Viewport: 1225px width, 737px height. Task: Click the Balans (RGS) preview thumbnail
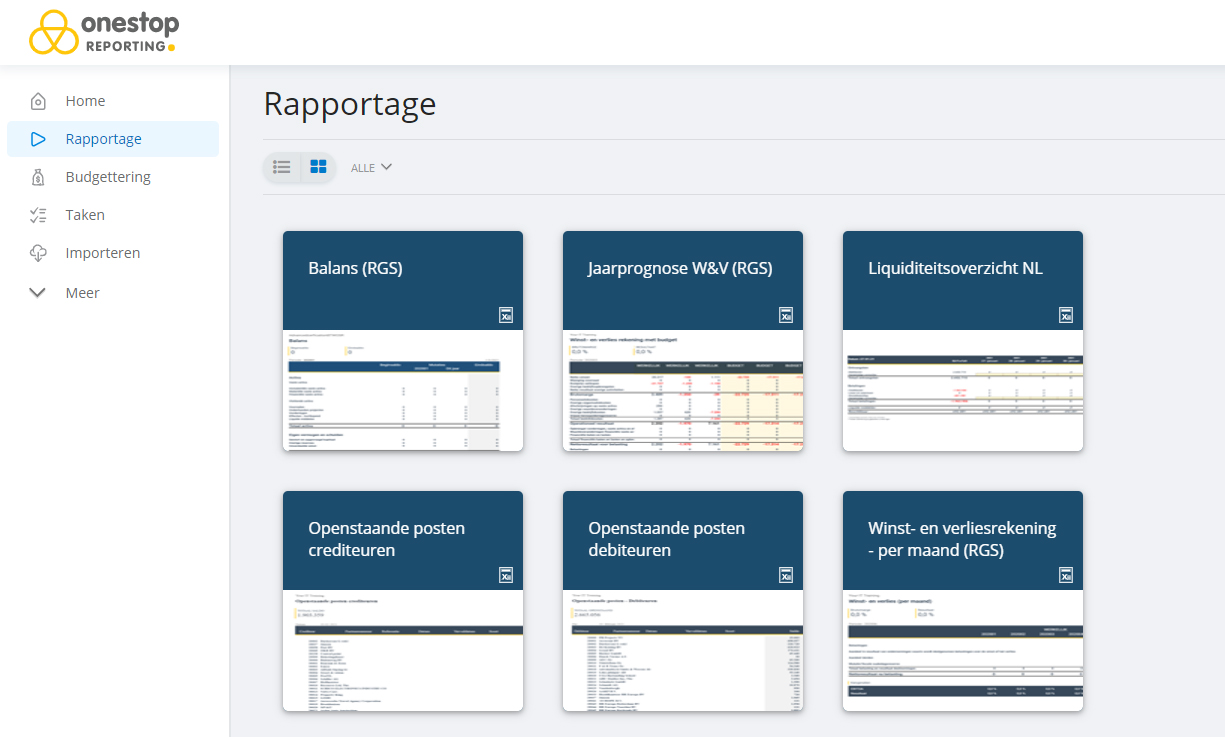point(402,390)
